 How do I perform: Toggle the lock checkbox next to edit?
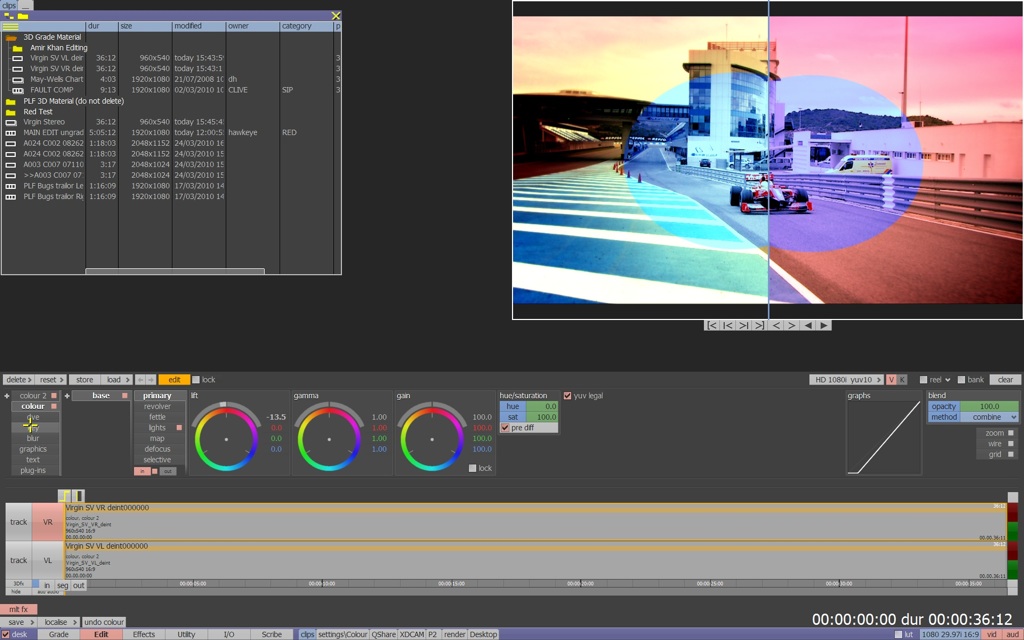[x=196, y=379]
